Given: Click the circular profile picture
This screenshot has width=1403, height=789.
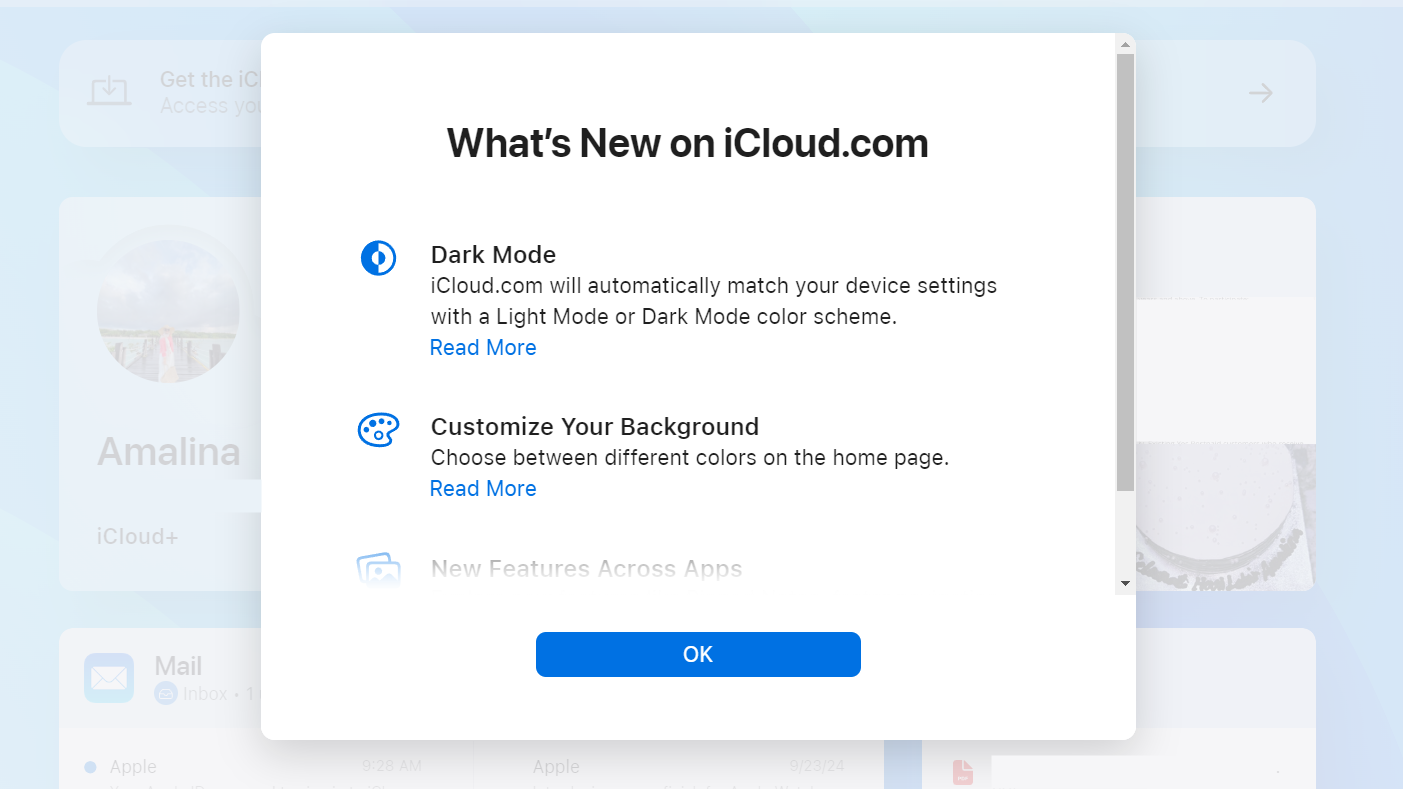Looking at the screenshot, I should [x=168, y=312].
